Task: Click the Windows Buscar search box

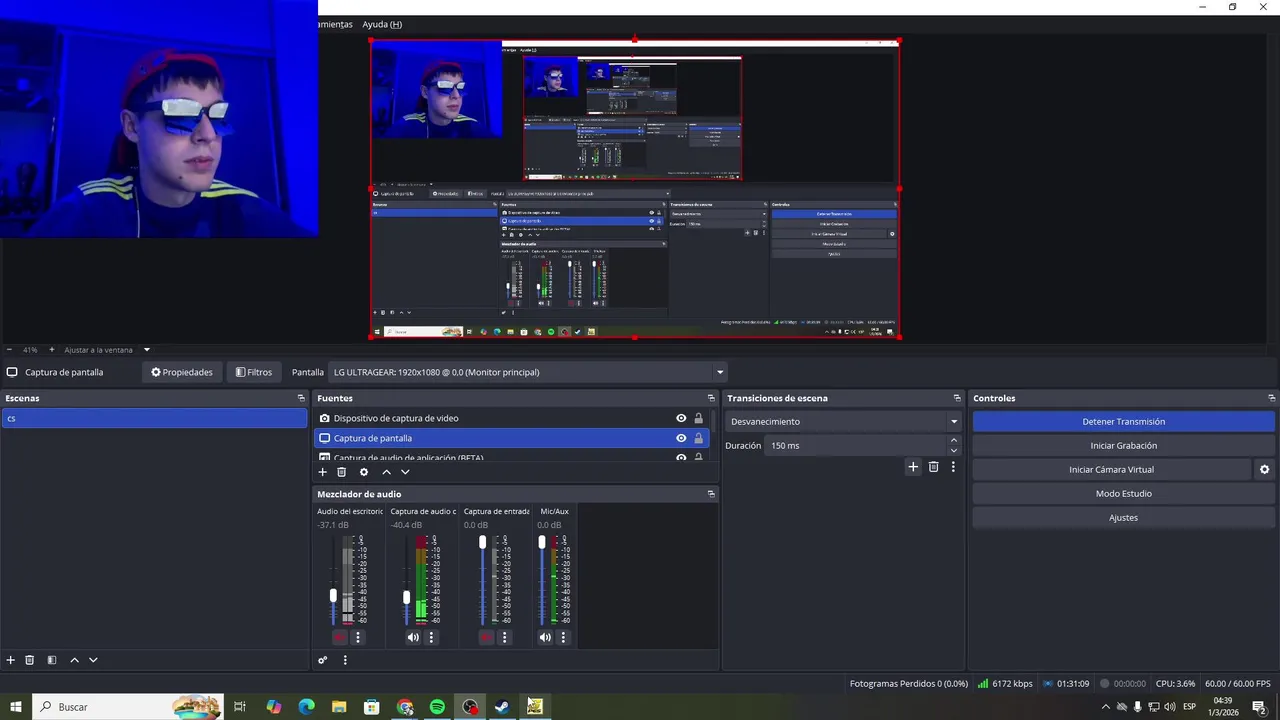Action: click(128, 707)
